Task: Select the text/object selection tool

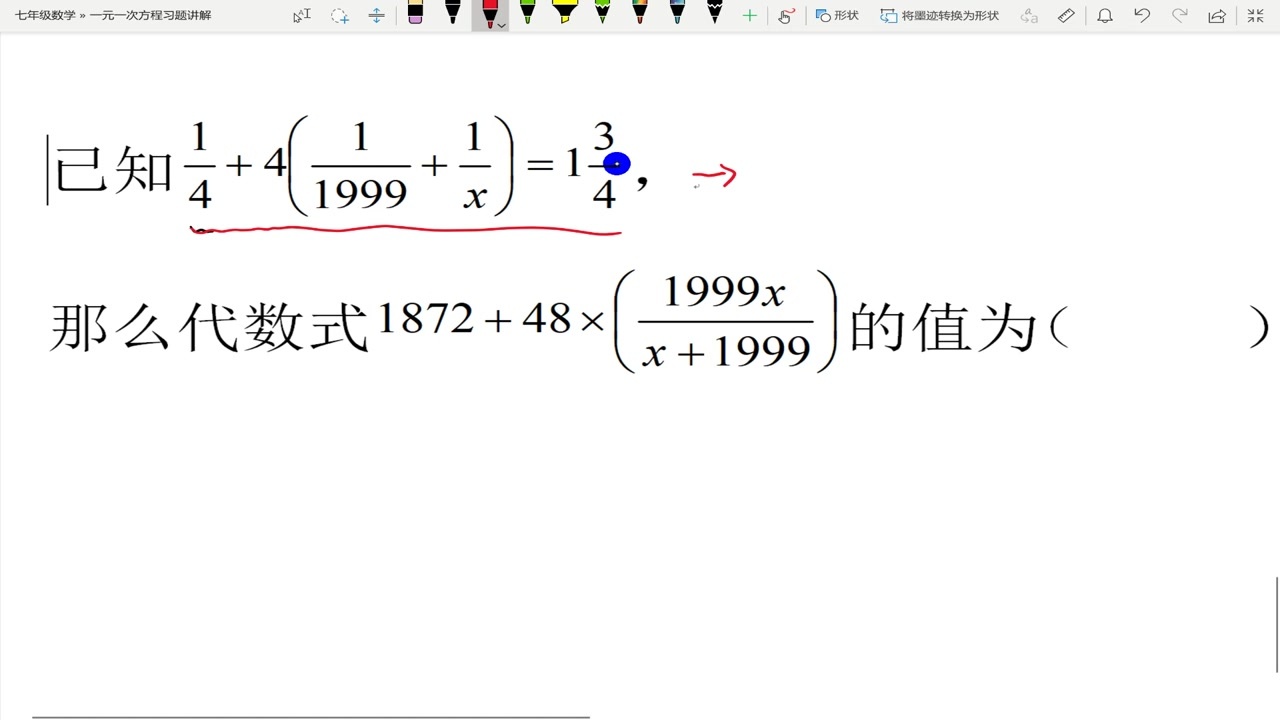Action: pyautogui.click(x=302, y=15)
